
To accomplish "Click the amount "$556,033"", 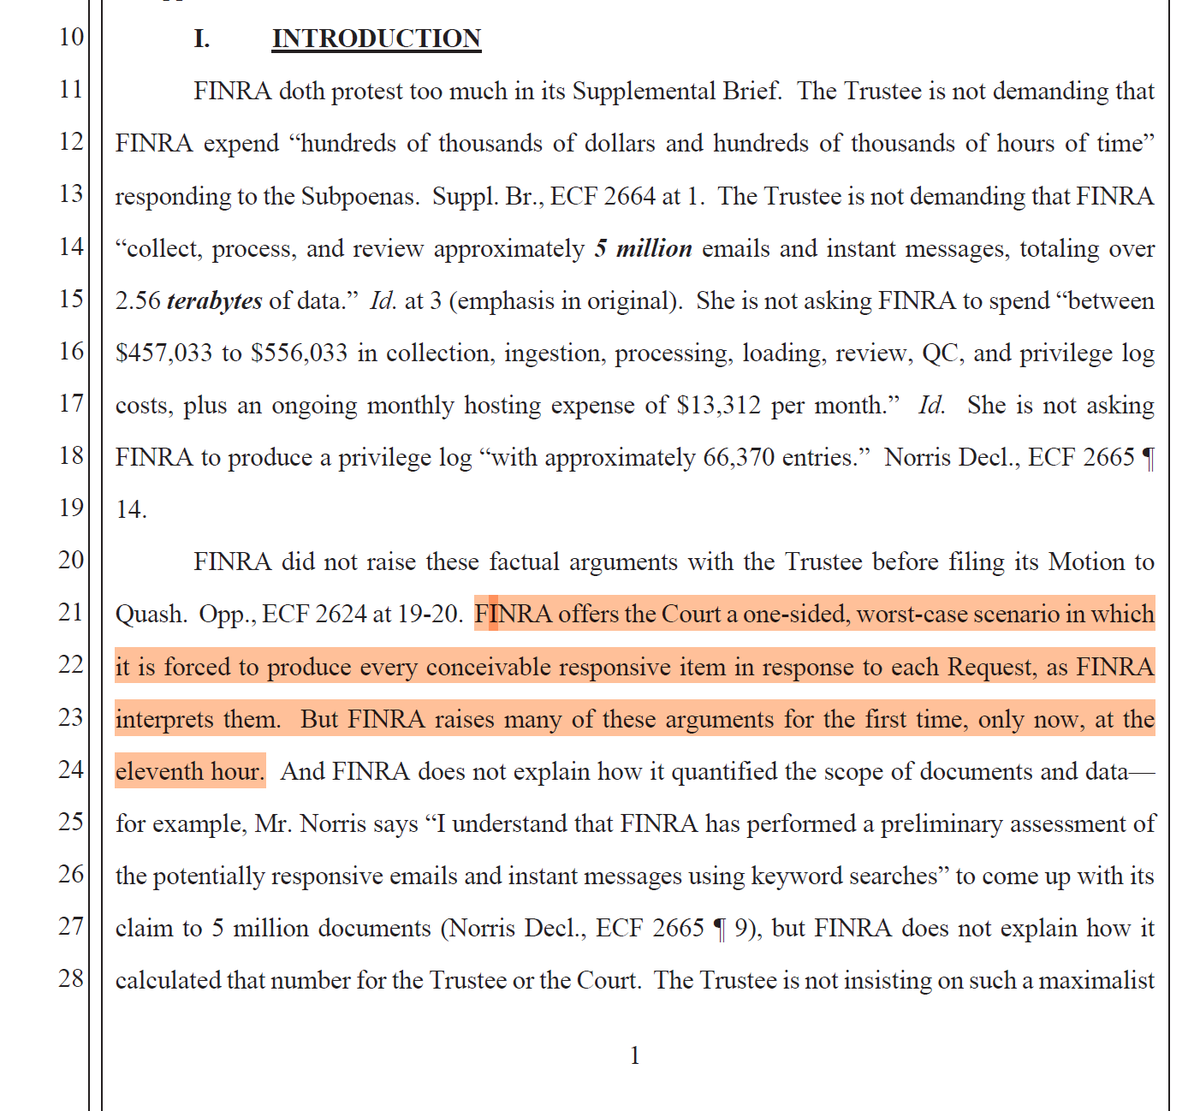I will (299, 353).
